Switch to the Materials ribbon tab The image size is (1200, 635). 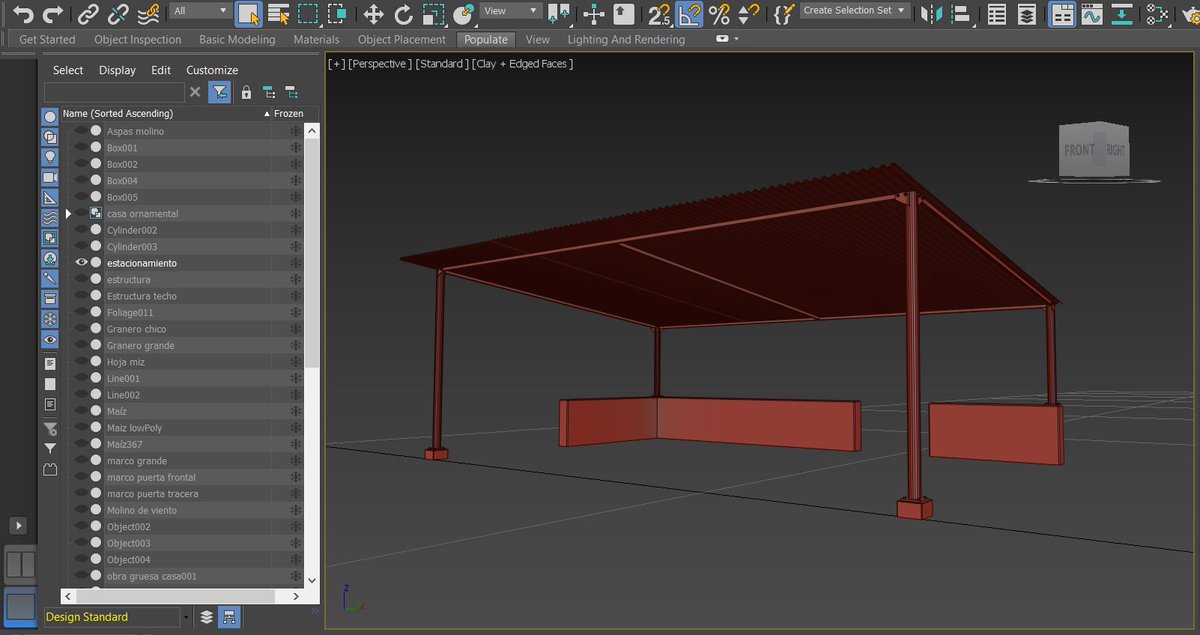pos(316,39)
